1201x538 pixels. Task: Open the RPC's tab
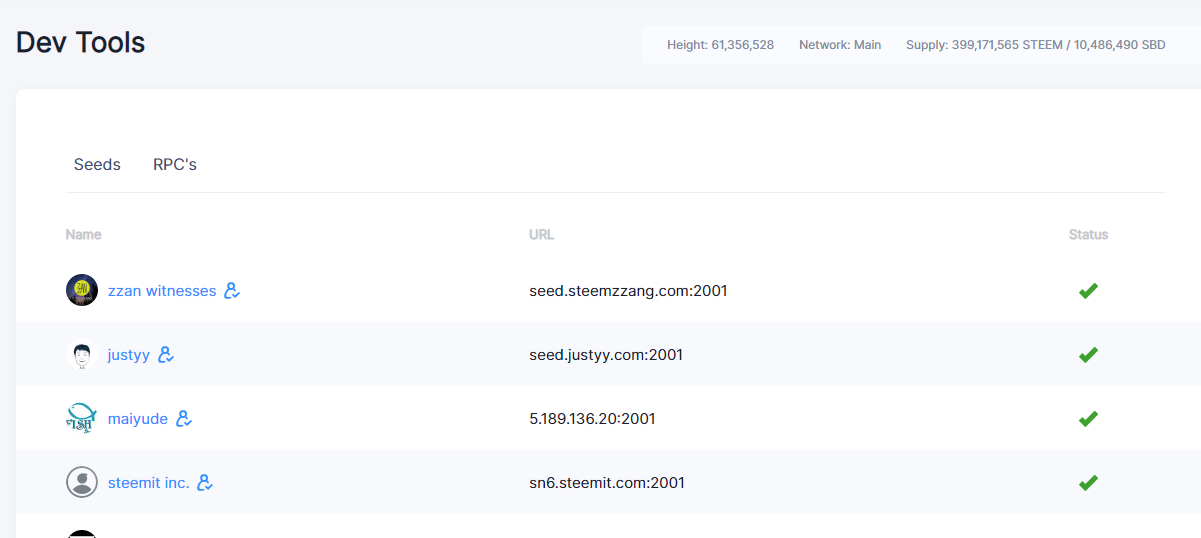coord(175,164)
